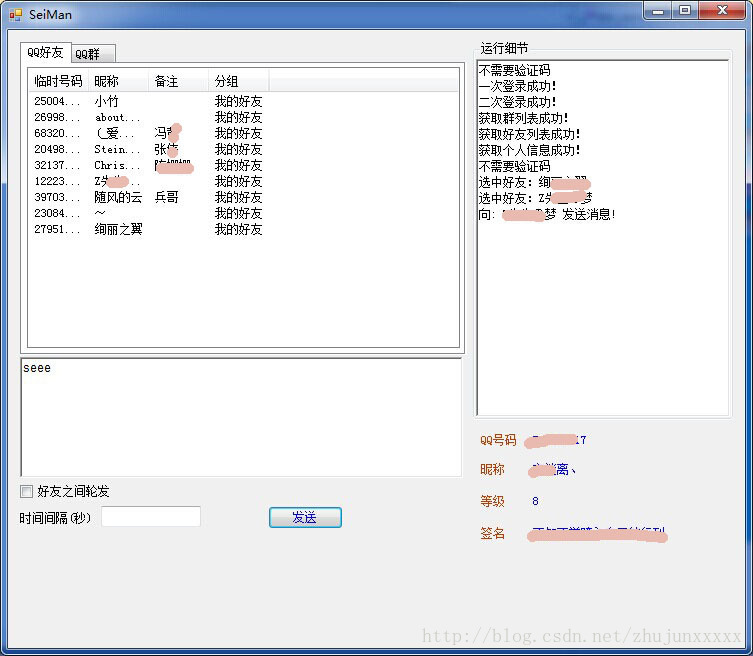Click the 兵哥 remark cell
The image size is (753, 656).
[x=167, y=197]
